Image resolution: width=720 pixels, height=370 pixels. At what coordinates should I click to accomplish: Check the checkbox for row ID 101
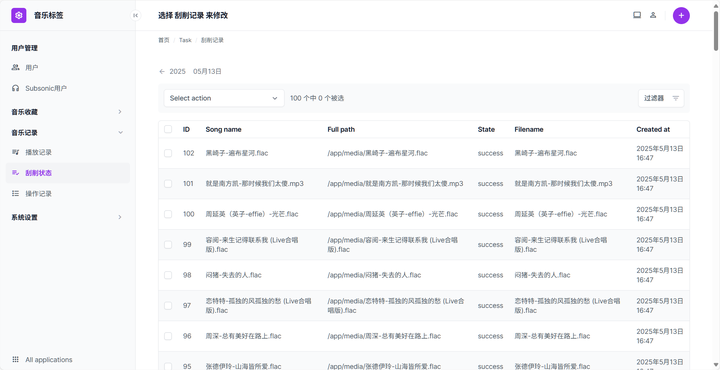(168, 184)
